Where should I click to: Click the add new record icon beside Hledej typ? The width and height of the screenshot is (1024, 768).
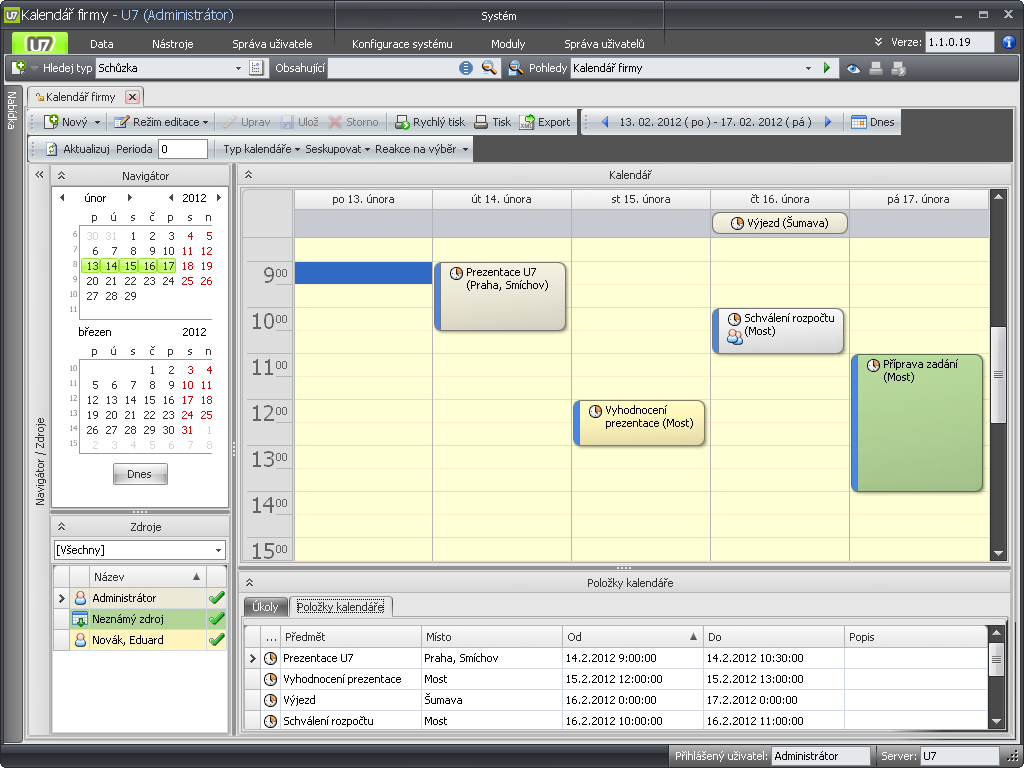point(18,67)
